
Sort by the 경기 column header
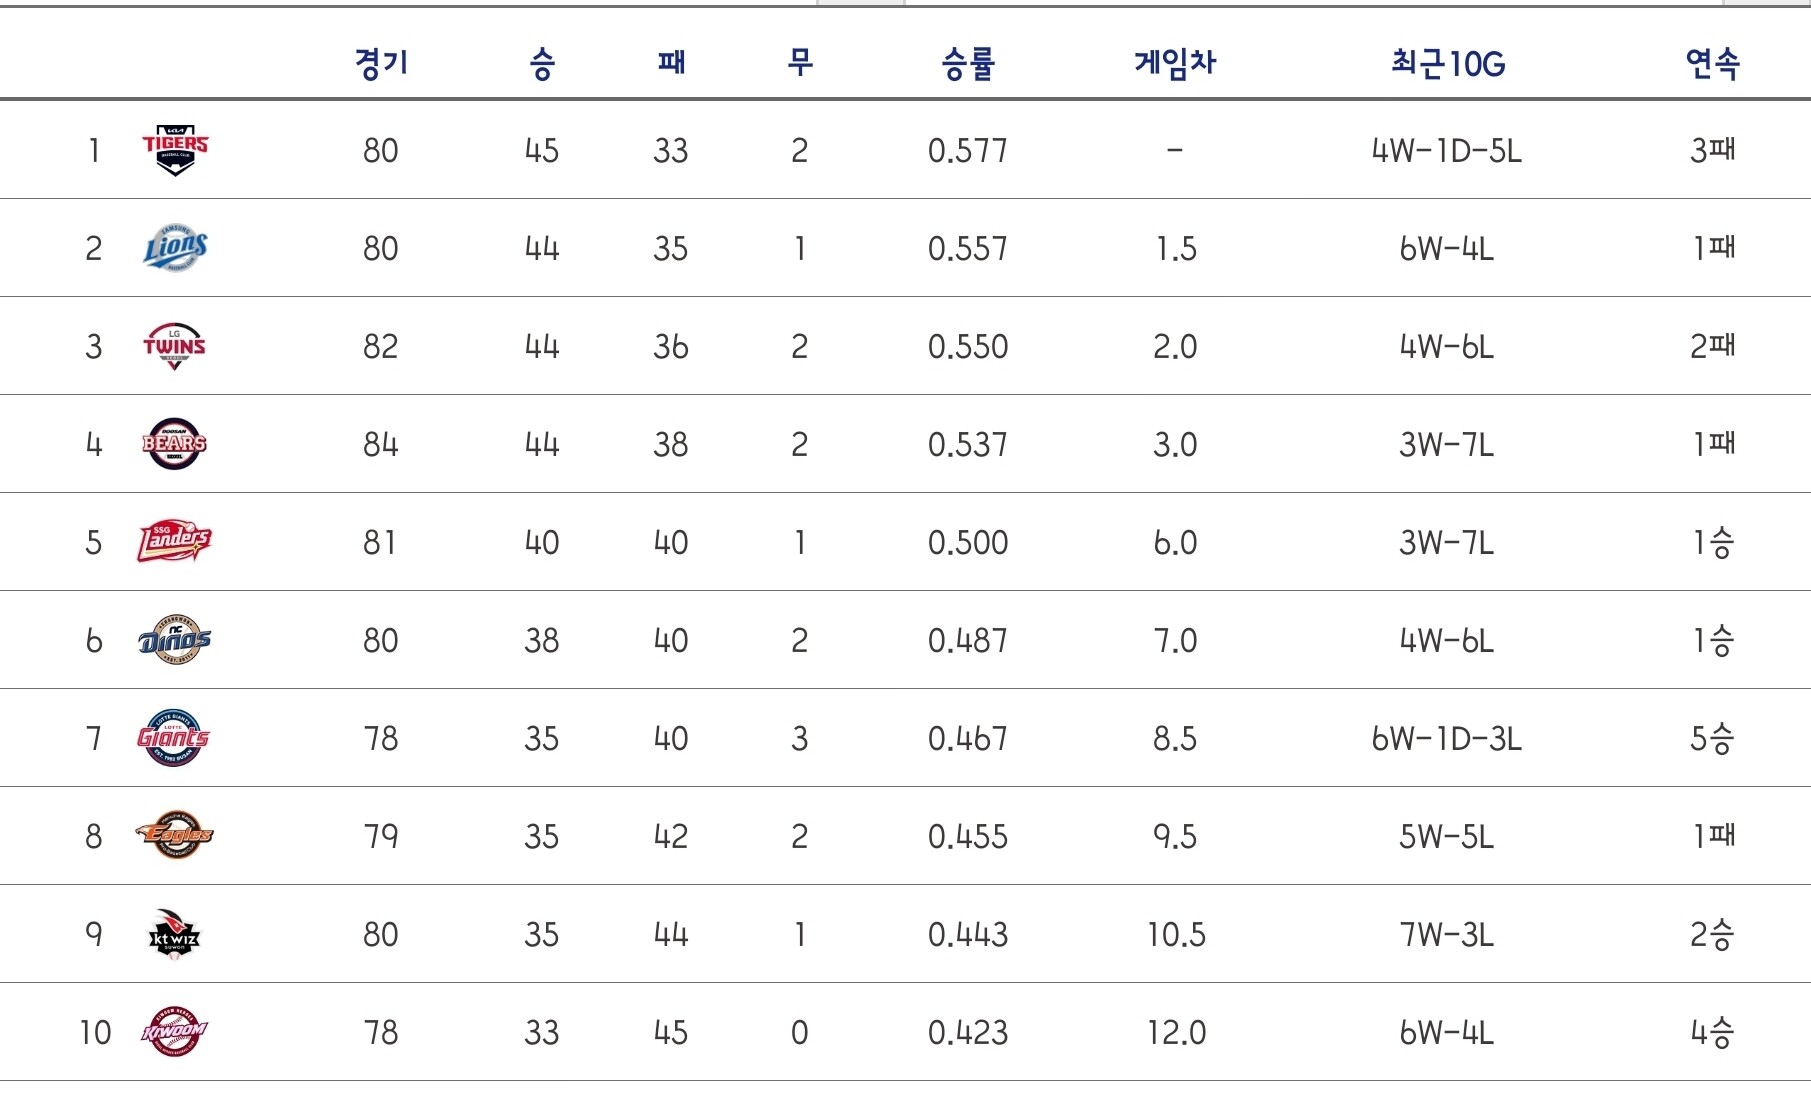pos(381,63)
